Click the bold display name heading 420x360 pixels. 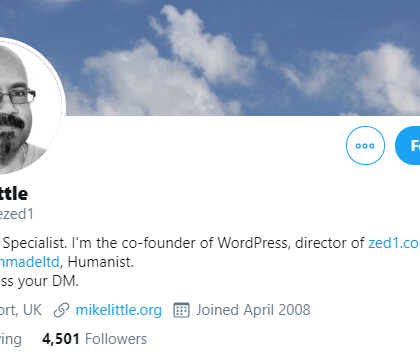pyautogui.click(x=14, y=194)
